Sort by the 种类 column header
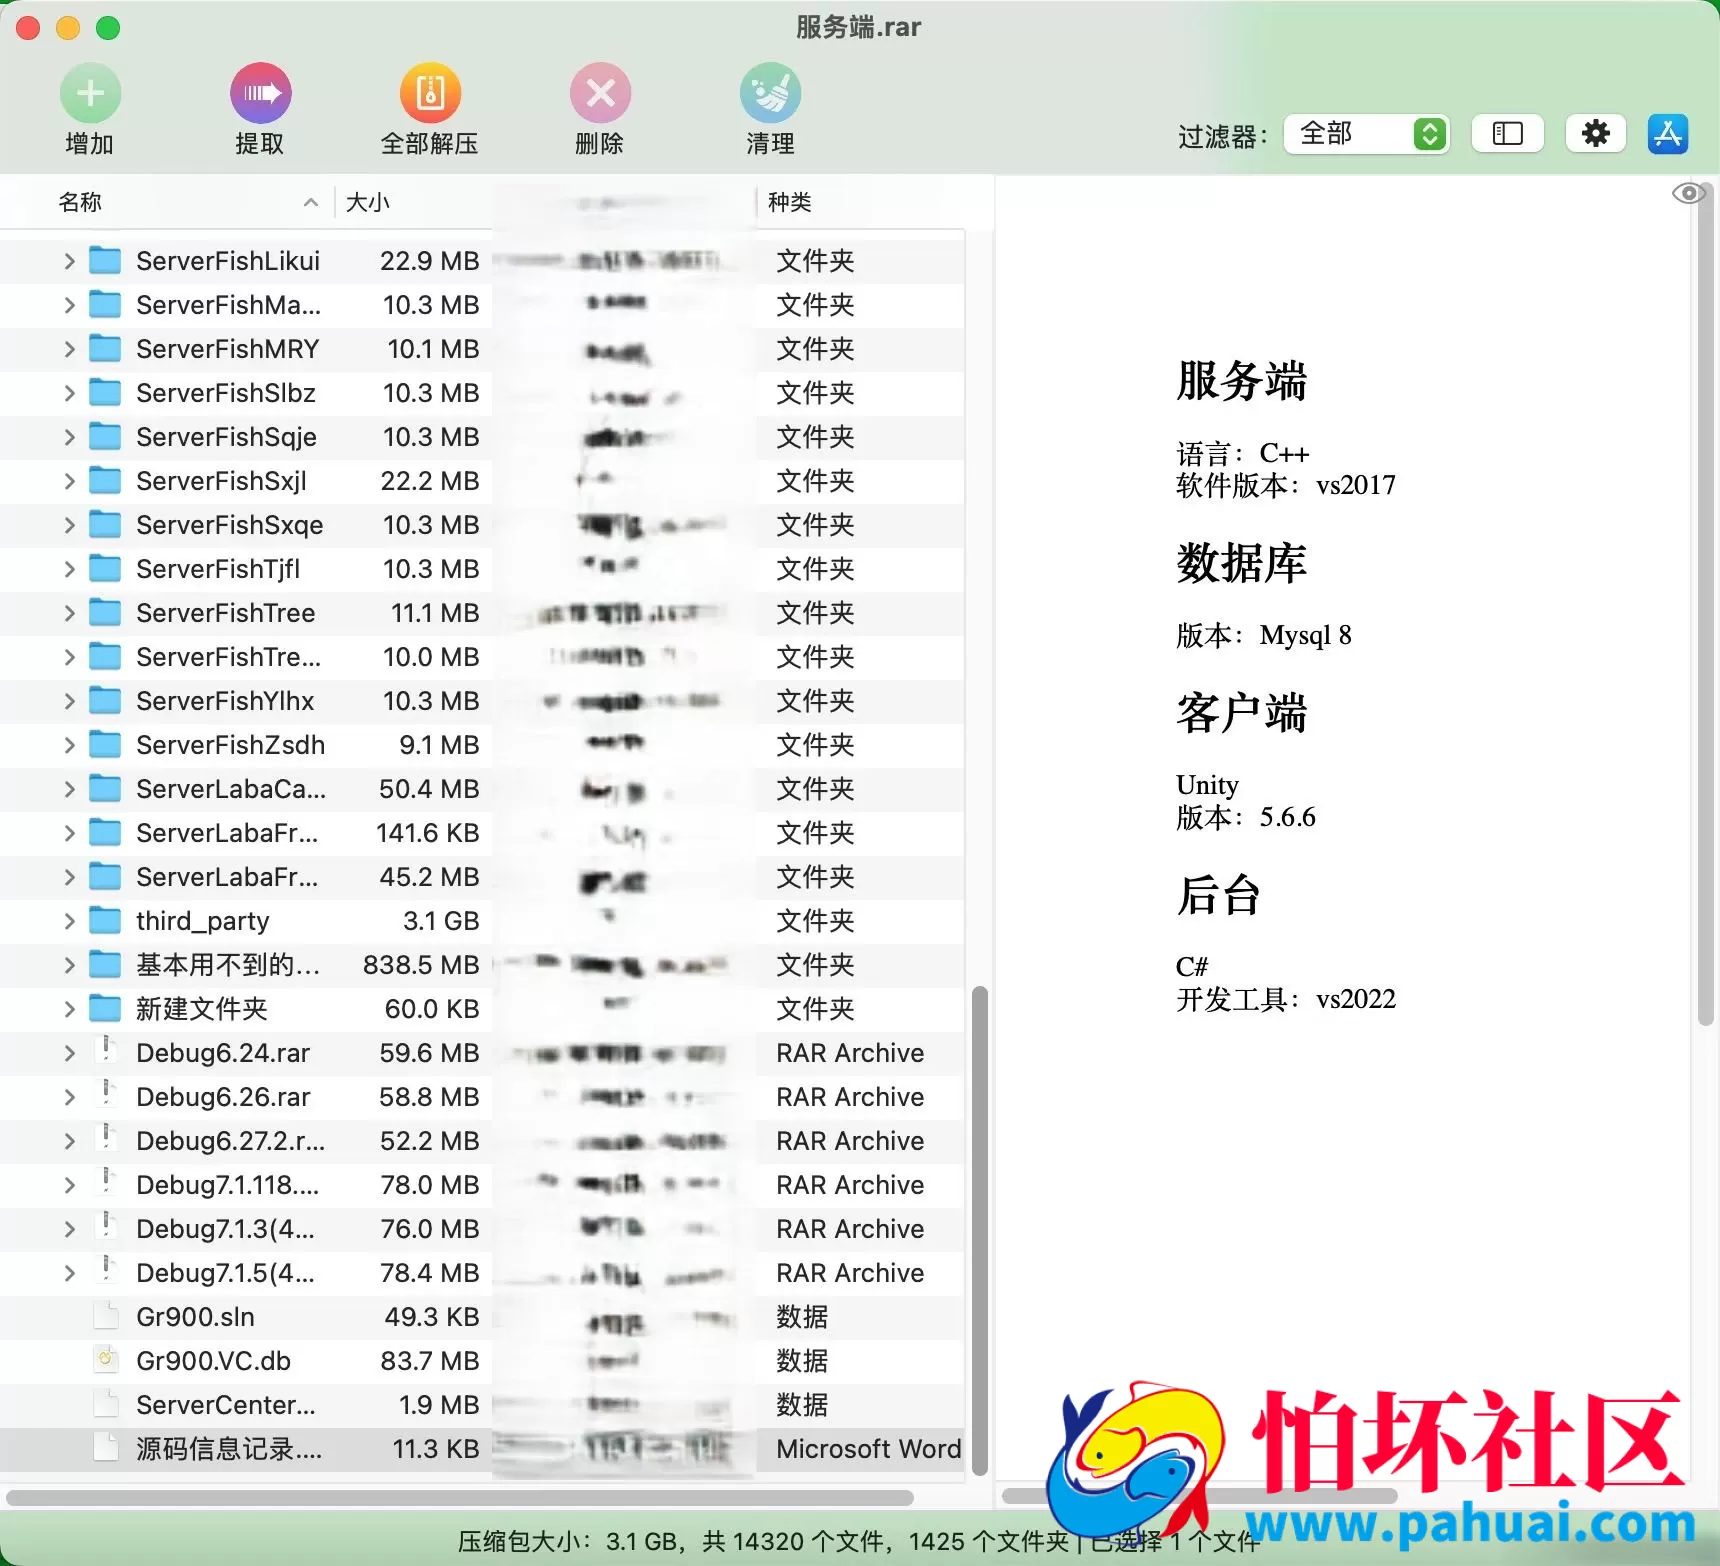 789,202
